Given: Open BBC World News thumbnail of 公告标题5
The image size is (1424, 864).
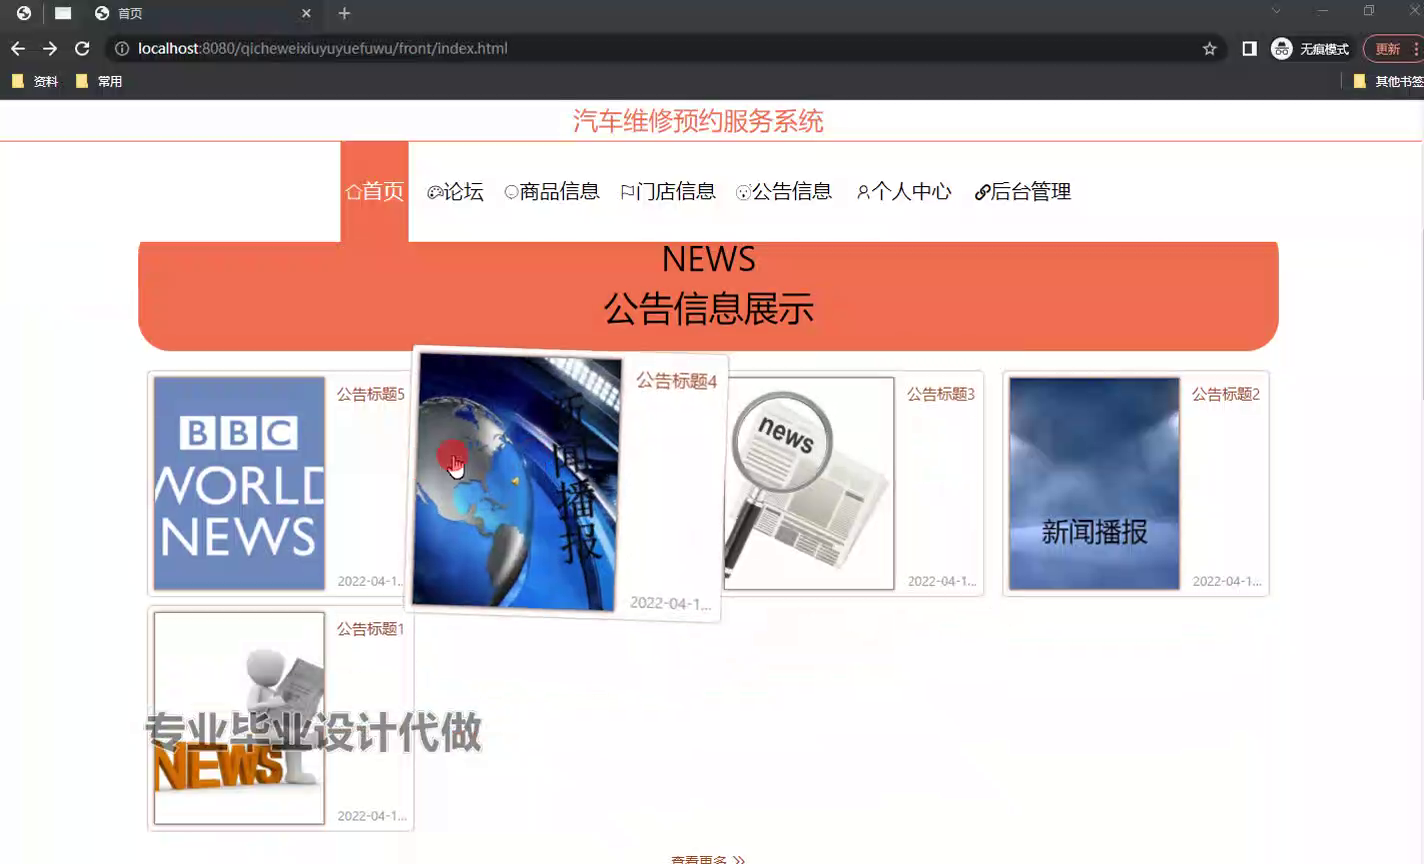Looking at the screenshot, I should click(x=239, y=483).
